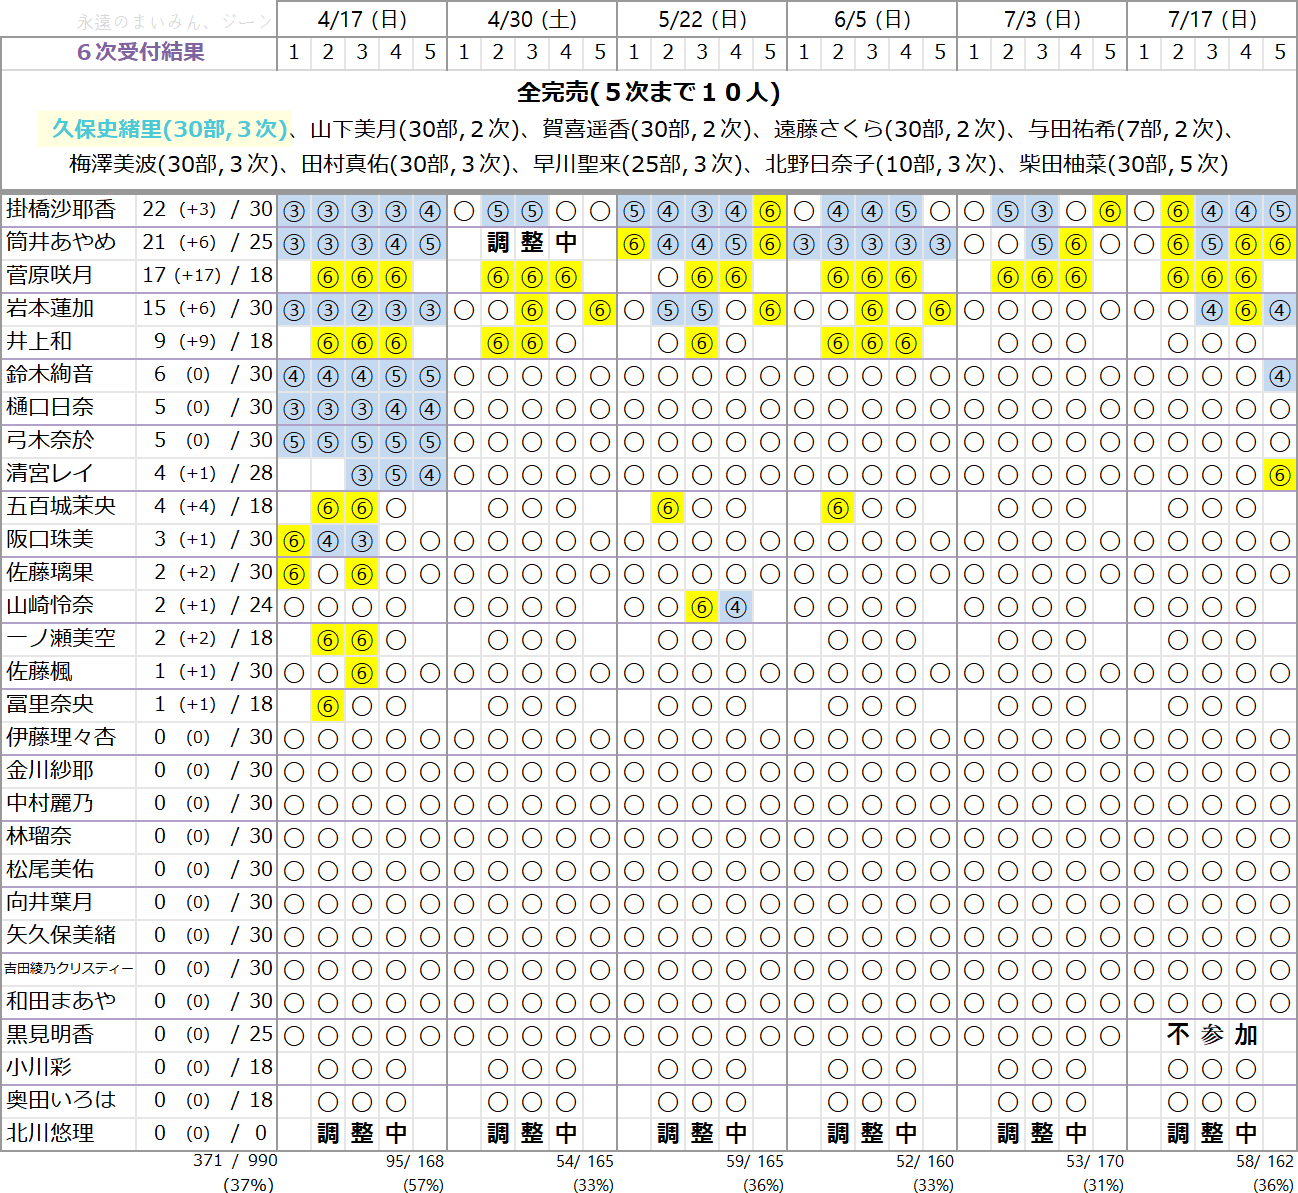Click the 6次受付結果 heading
1298x1193 pixels.
[140, 52]
